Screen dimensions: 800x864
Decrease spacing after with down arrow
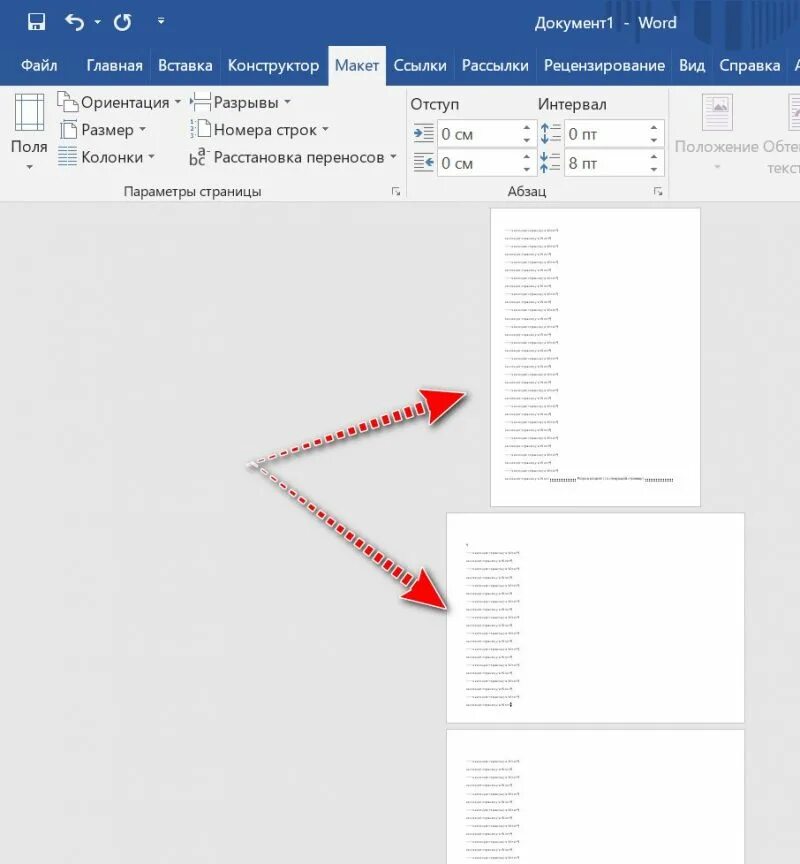[x=653, y=170]
